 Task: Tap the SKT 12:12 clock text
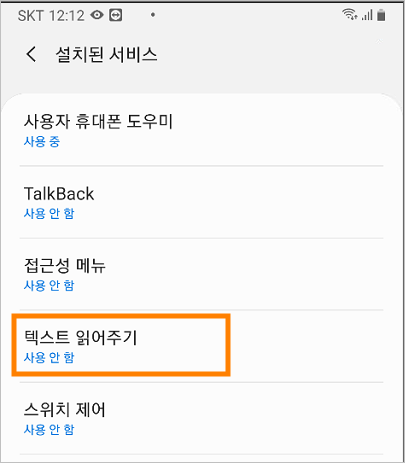(x=51, y=16)
